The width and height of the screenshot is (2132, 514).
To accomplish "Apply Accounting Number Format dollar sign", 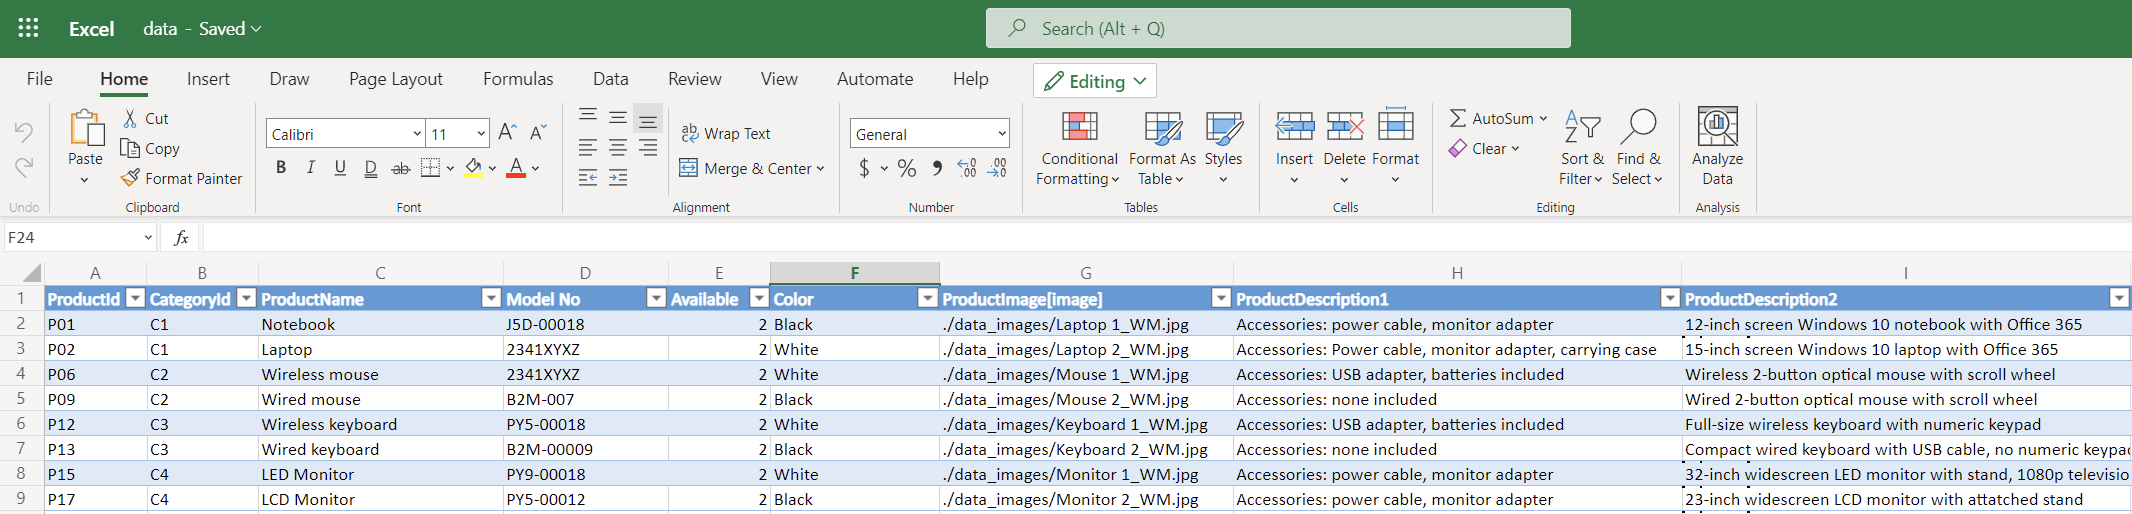I will (x=864, y=168).
